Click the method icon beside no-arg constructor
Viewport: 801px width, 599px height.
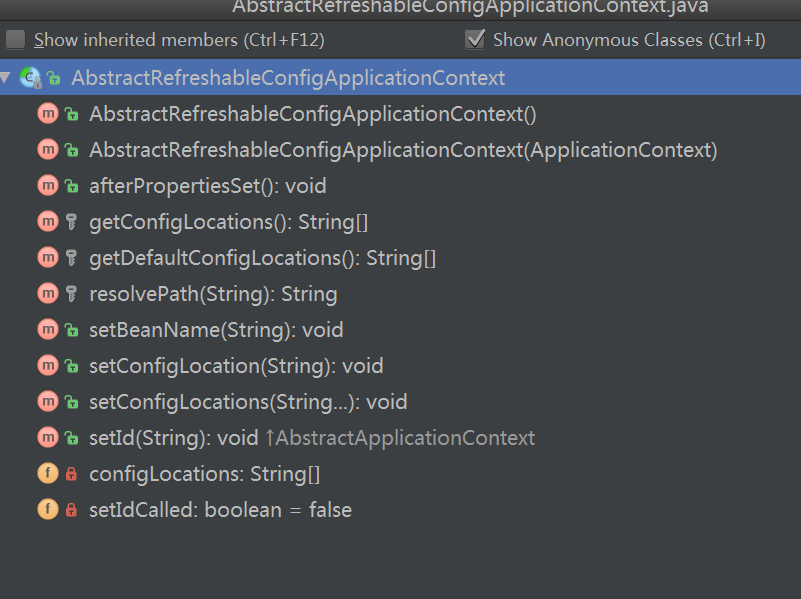[x=48, y=114]
